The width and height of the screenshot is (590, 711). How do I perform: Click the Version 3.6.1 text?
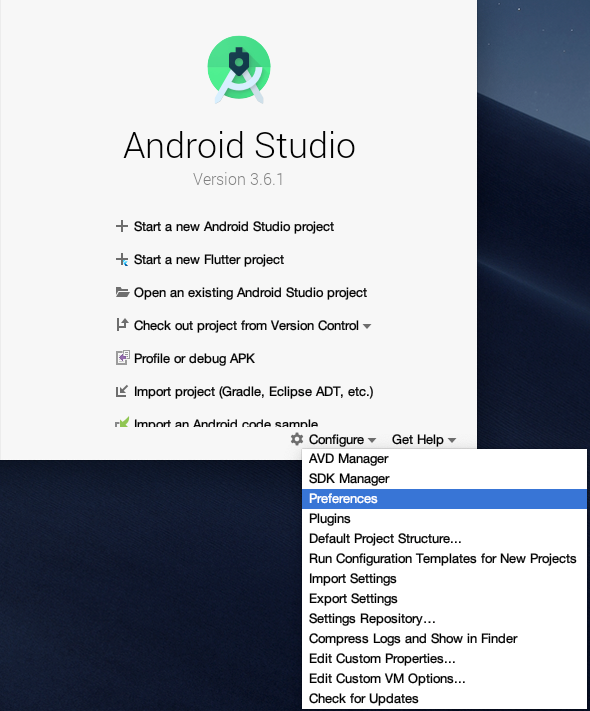click(238, 179)
